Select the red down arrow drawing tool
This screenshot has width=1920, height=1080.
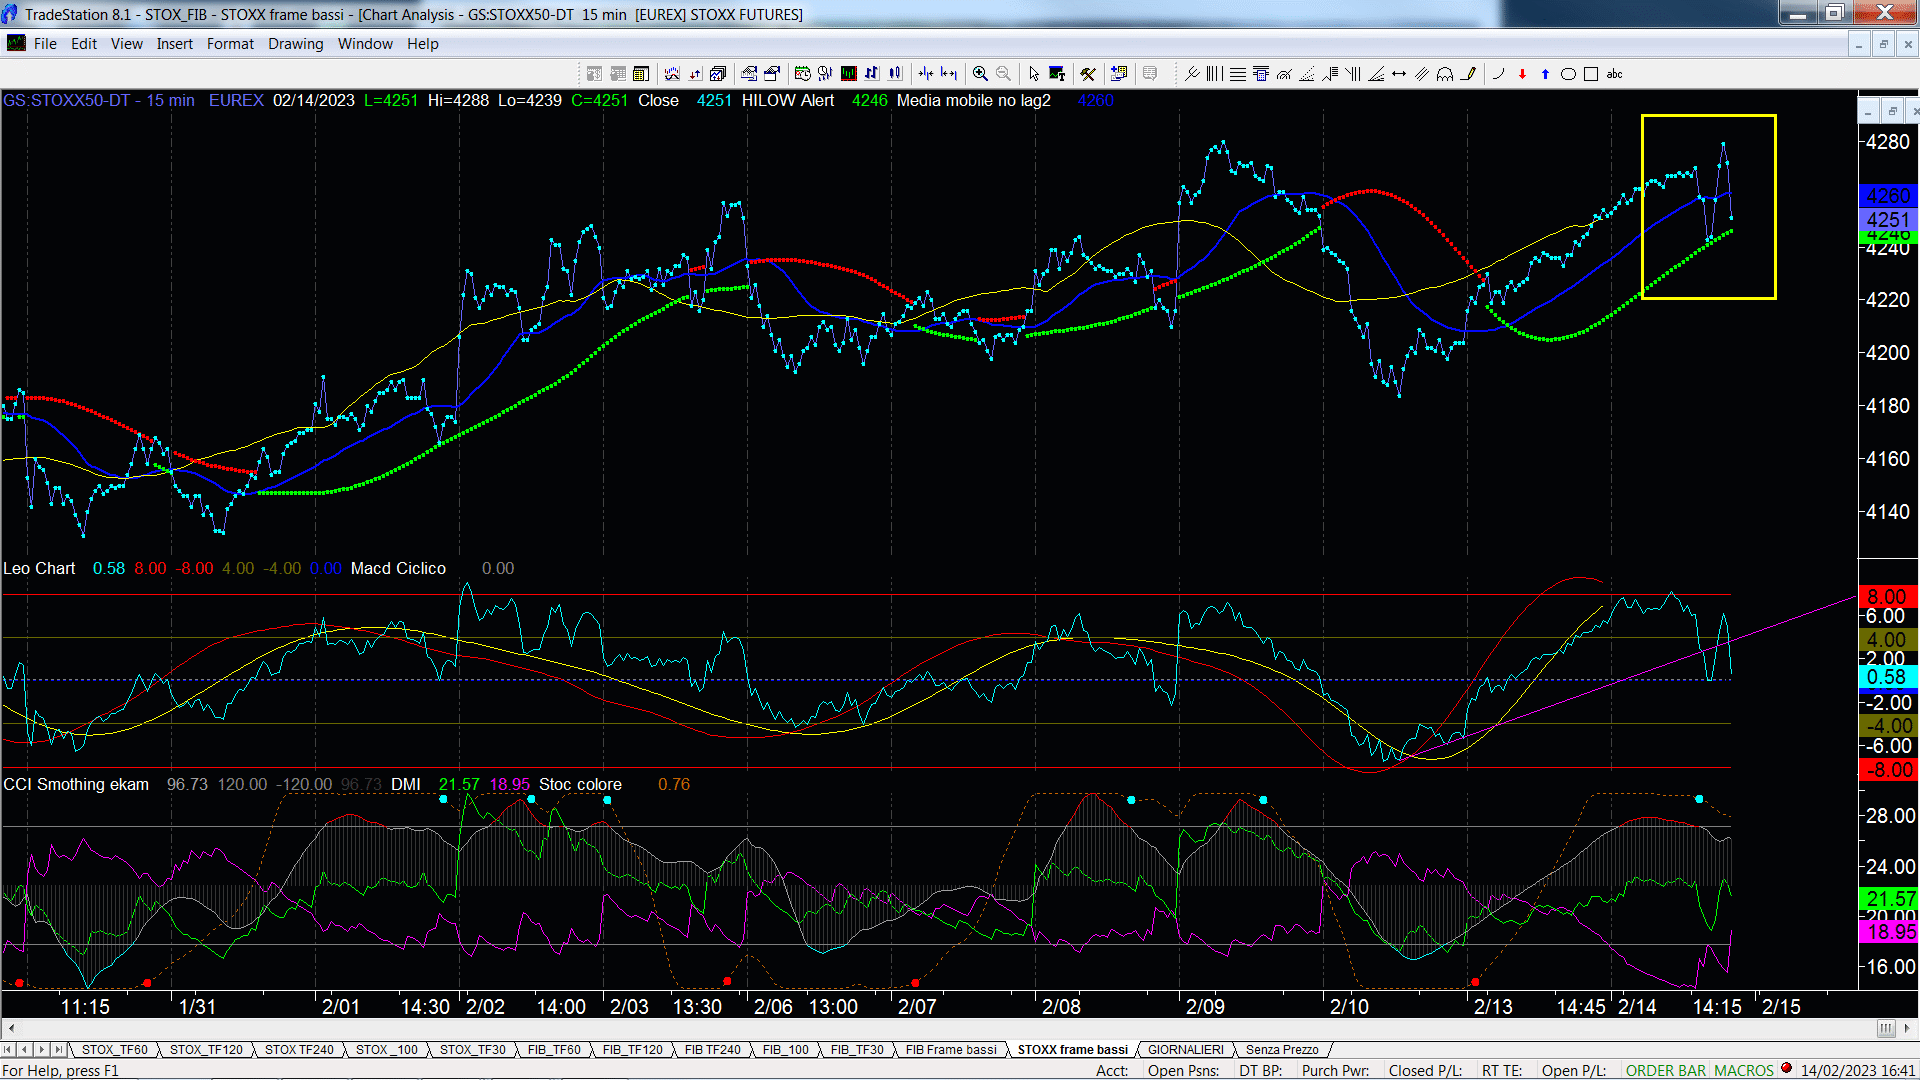coord(1522,74)
